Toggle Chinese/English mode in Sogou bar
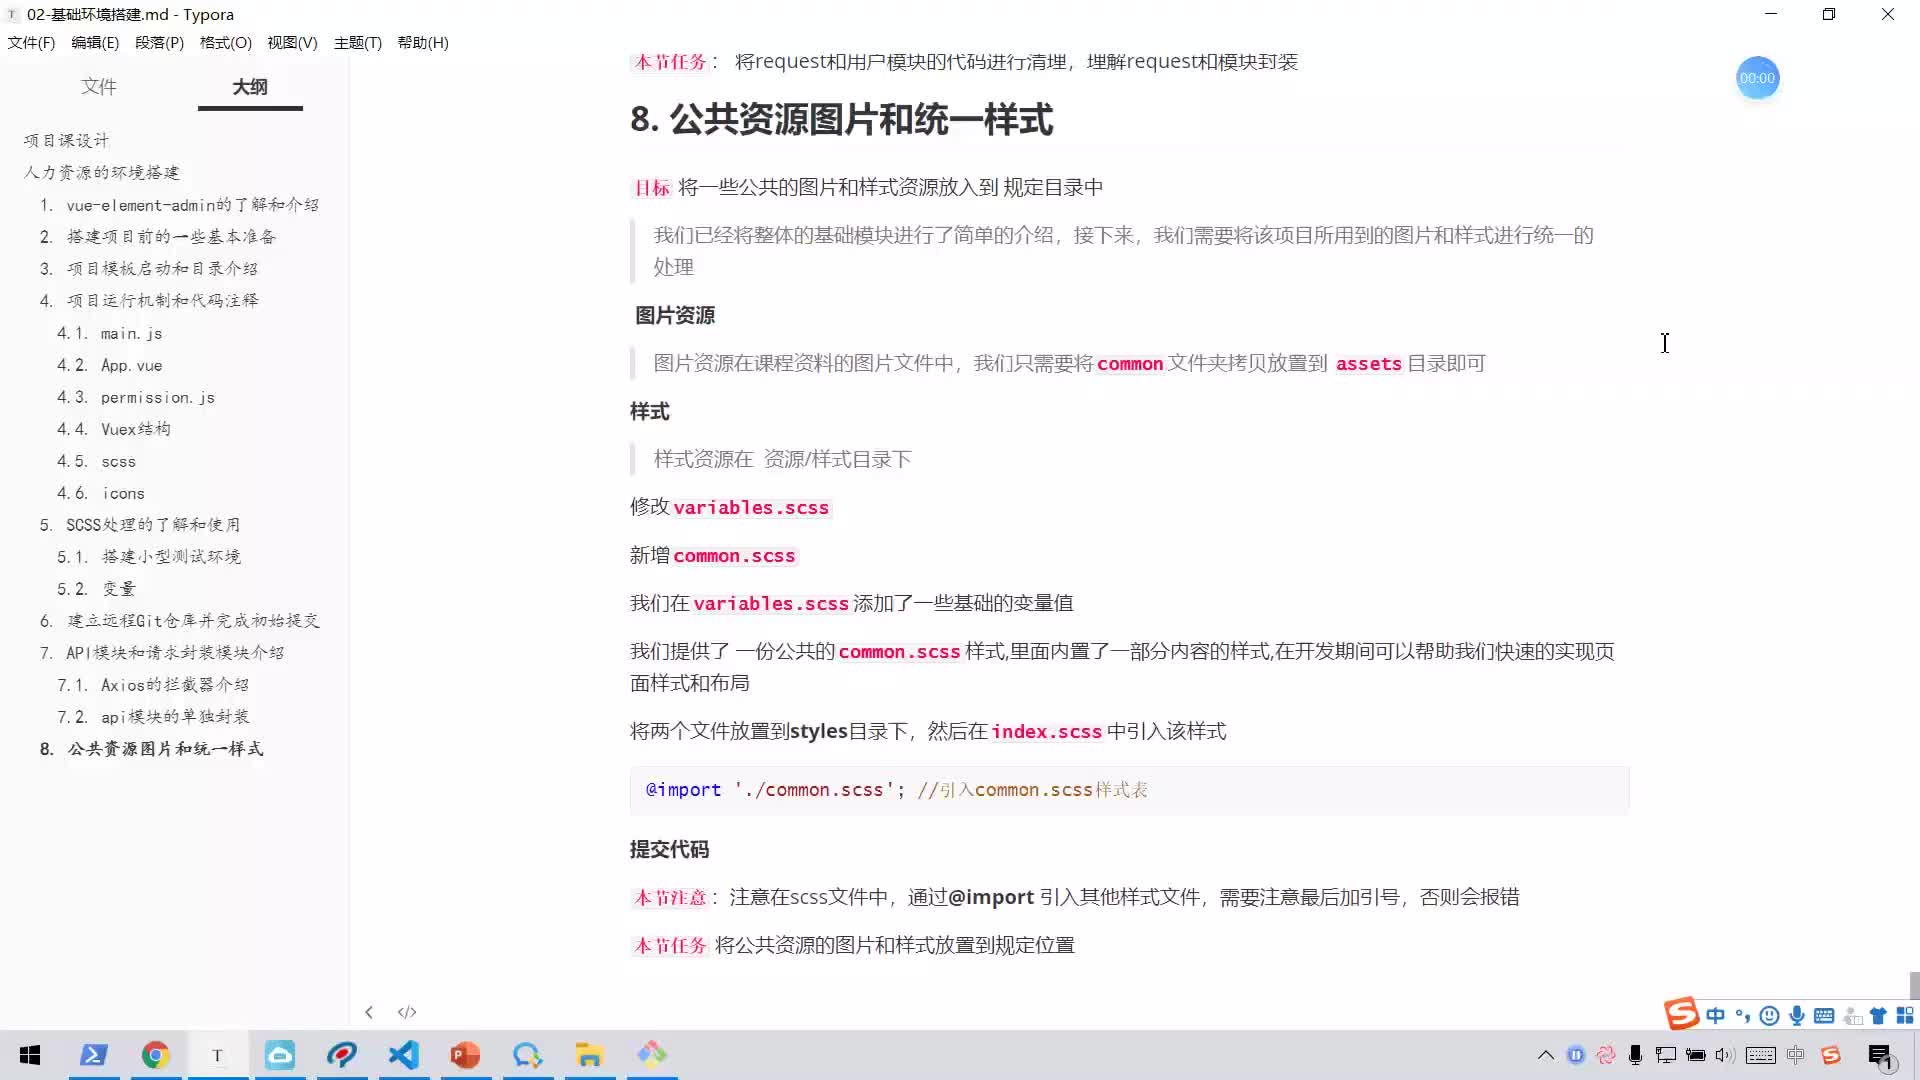 pyautogui.click(x=1716, y=1016)
